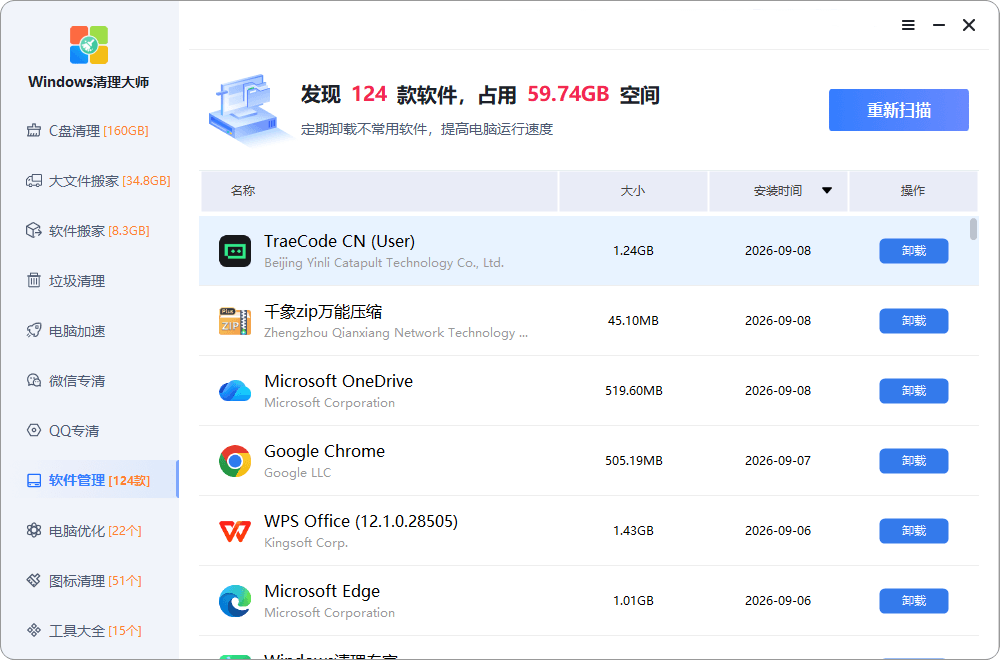Screen dimensions: 1000x660
Task: Open 工具大全 [15个]
Action: point(89,630)
